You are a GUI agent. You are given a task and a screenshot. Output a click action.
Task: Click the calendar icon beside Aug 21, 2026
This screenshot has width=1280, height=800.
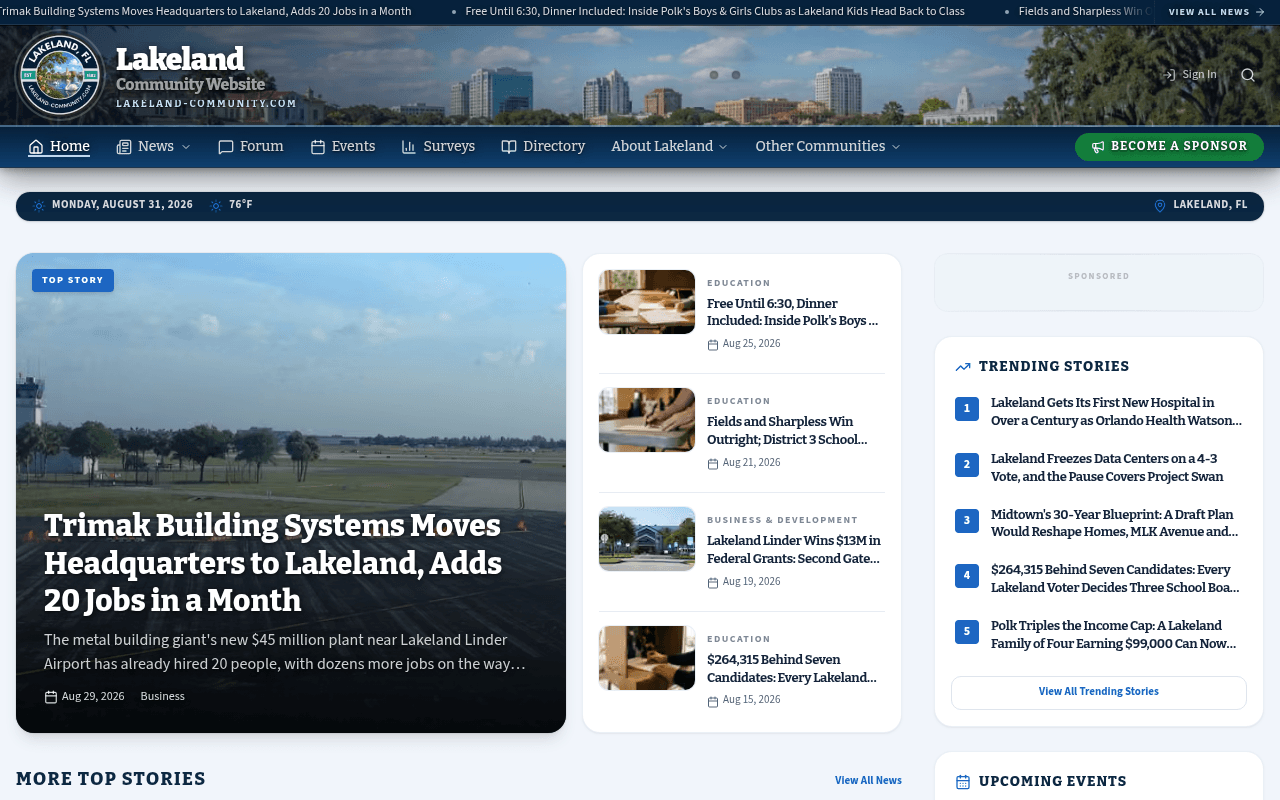(x=713, y=464)
